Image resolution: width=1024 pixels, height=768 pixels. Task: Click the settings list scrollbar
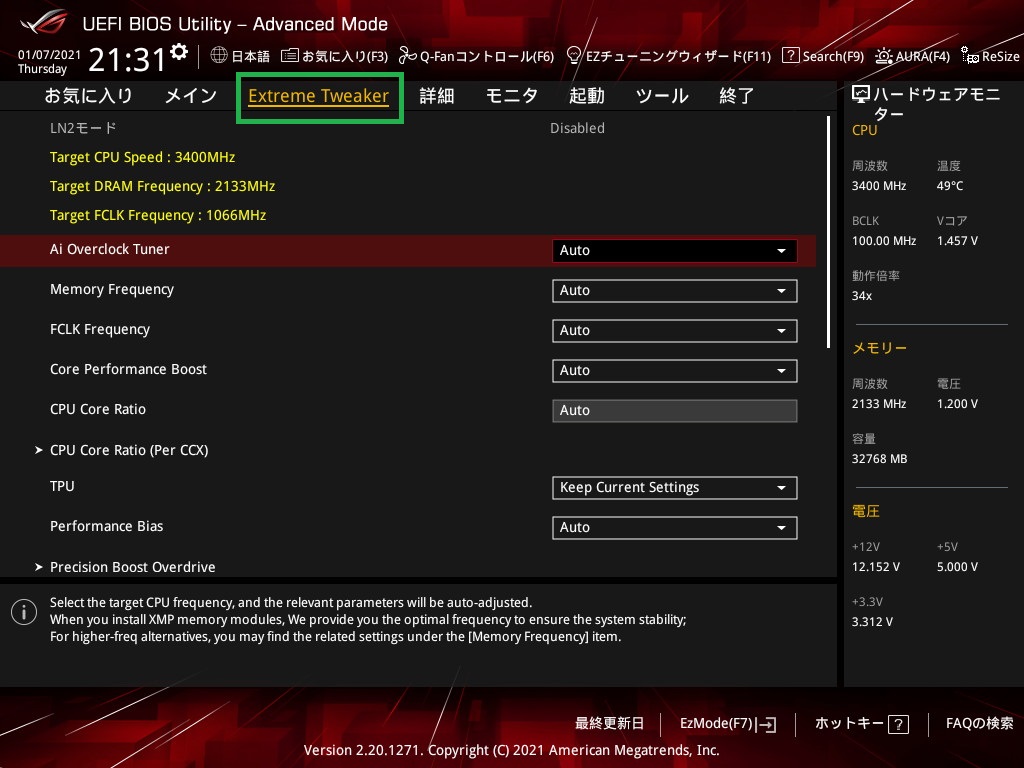828,232
